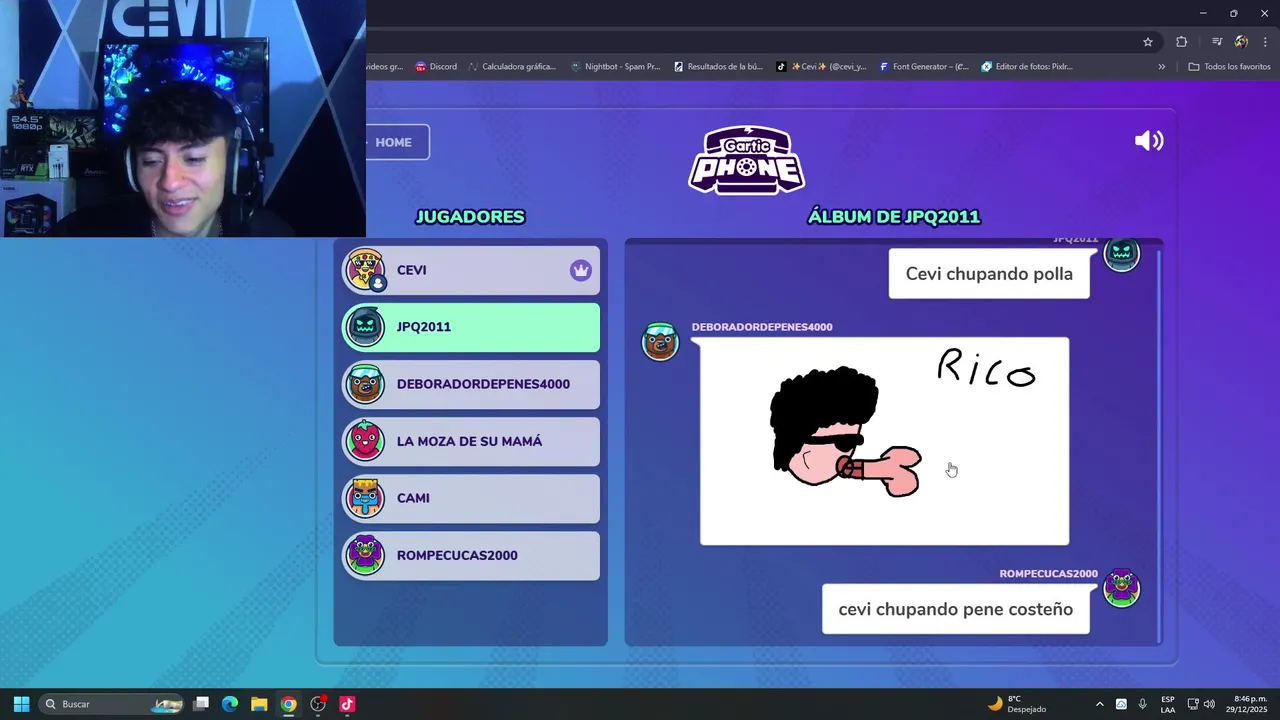
Task: Switch to Google Chrome in the taskbar
Action: [288, 704]
